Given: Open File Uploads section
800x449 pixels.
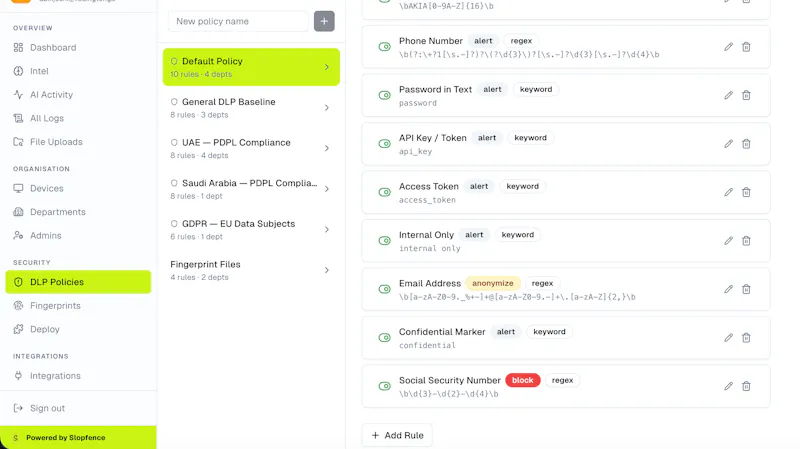Looking at the screenshot, I should 78,142.
